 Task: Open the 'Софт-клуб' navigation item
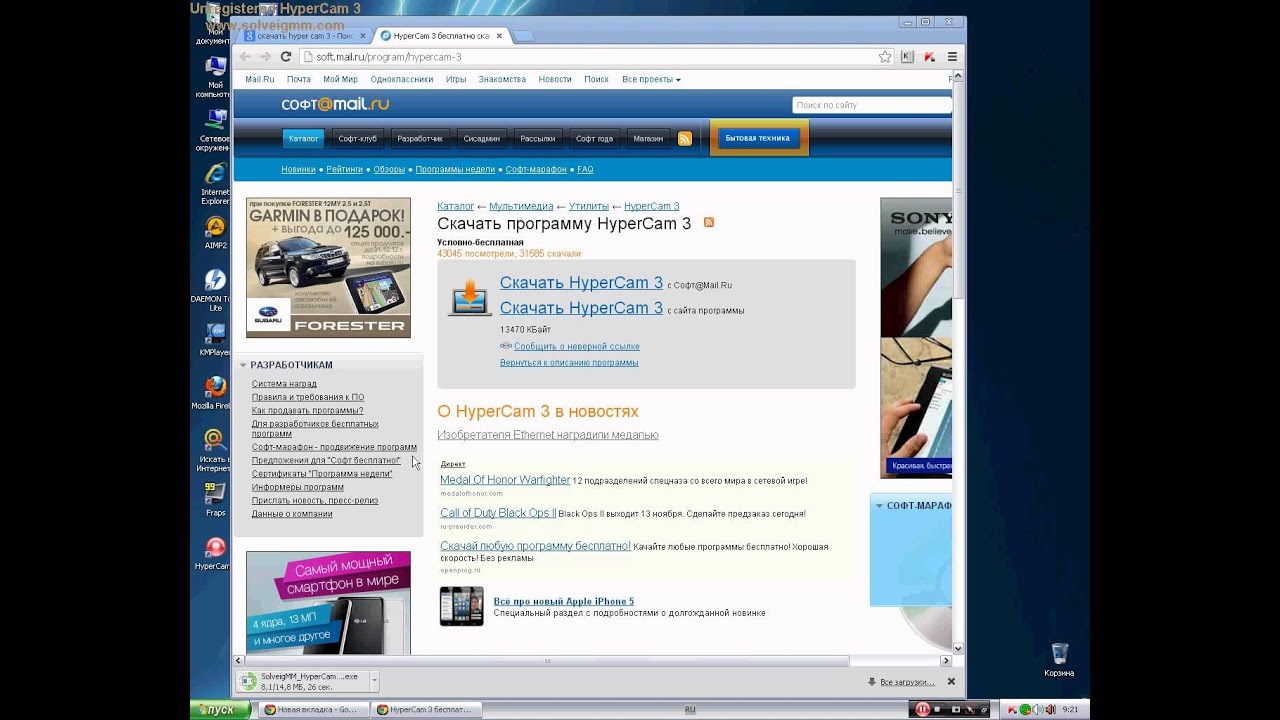point(357,139)
